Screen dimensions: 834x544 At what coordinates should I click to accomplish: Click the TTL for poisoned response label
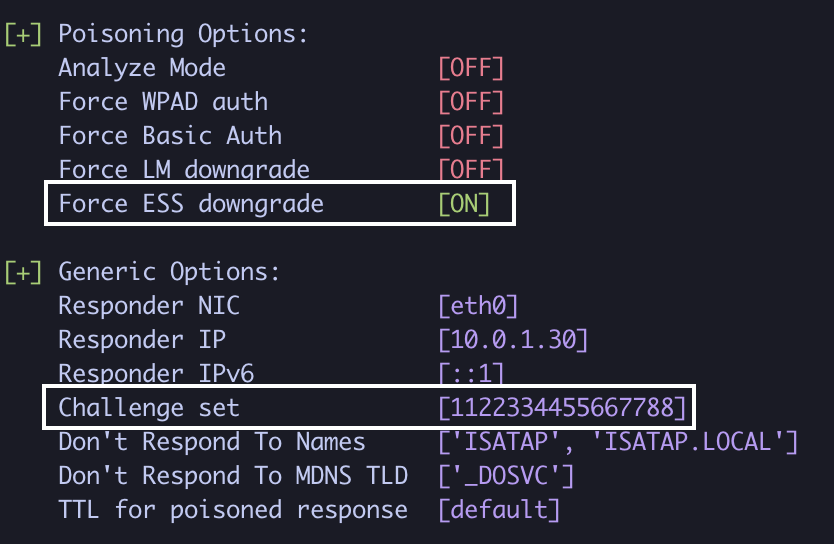point(233,510)
